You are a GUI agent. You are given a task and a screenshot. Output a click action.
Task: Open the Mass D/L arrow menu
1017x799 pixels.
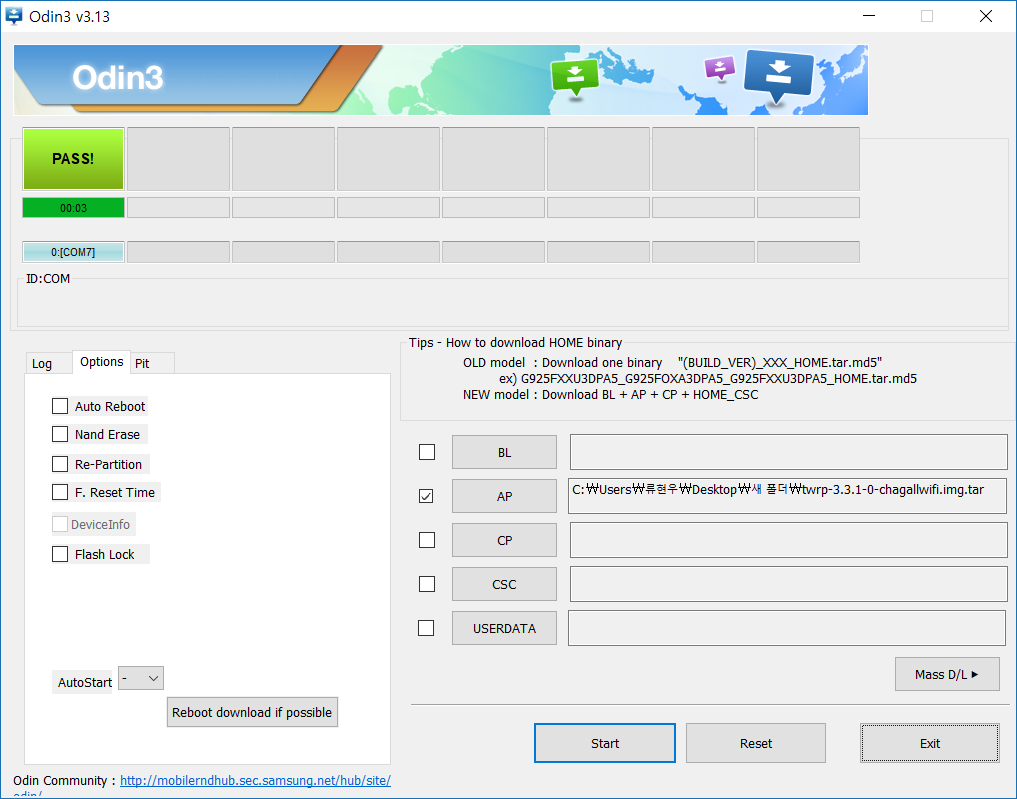[947, 674]
